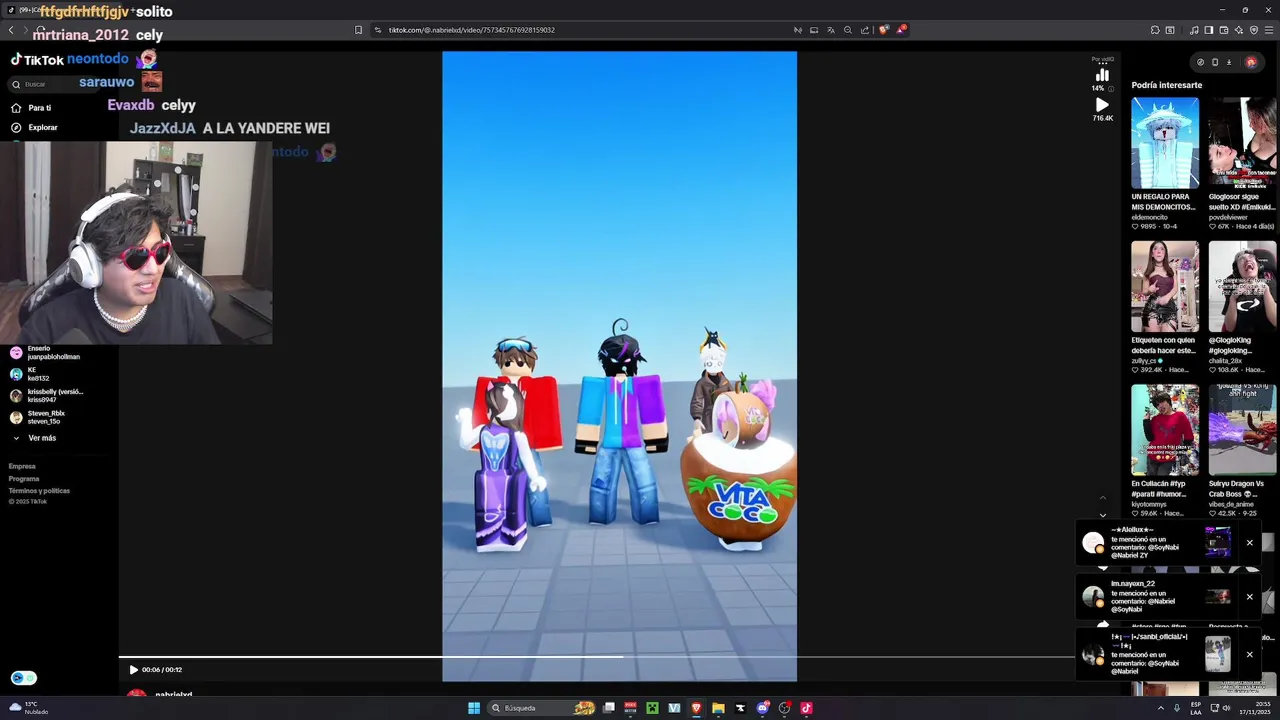This screenshot has height=720, width=1280.
Task: Open the Explorar section
Action: click(x=34, y=128)
